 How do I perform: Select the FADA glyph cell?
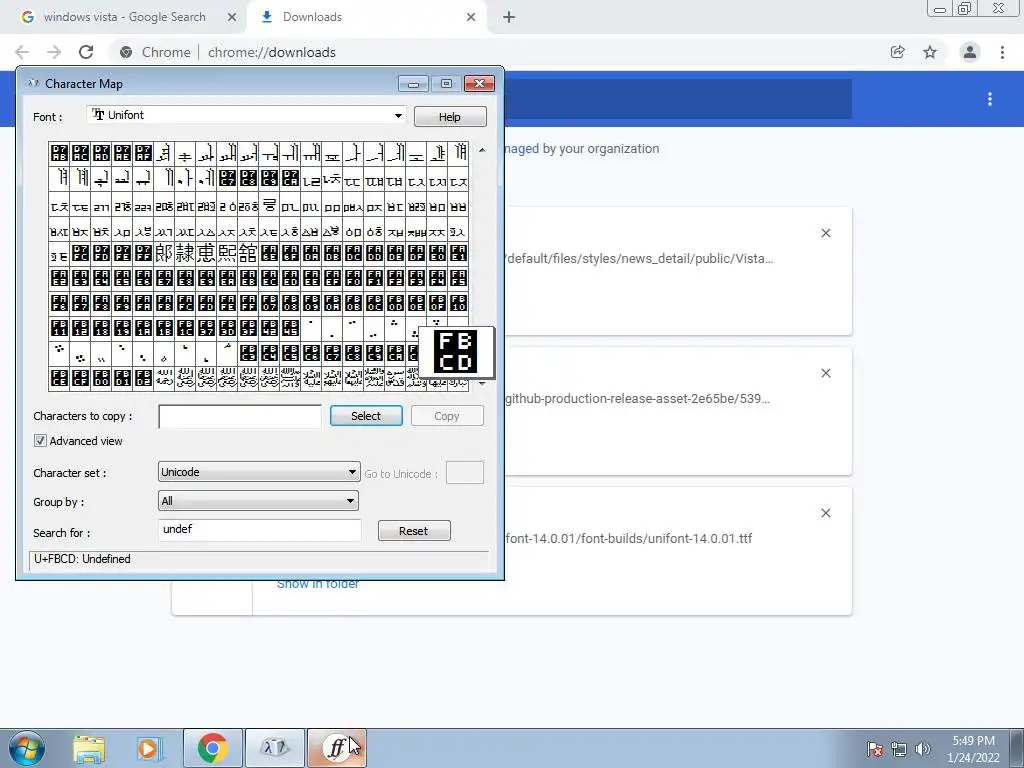pos(312,253)
